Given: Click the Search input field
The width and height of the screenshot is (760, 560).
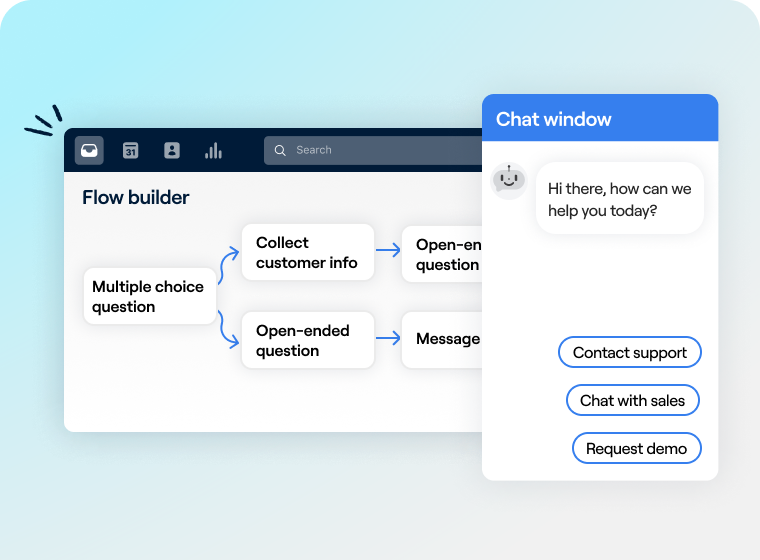Looking at the screenshot, I should point(373,150).
